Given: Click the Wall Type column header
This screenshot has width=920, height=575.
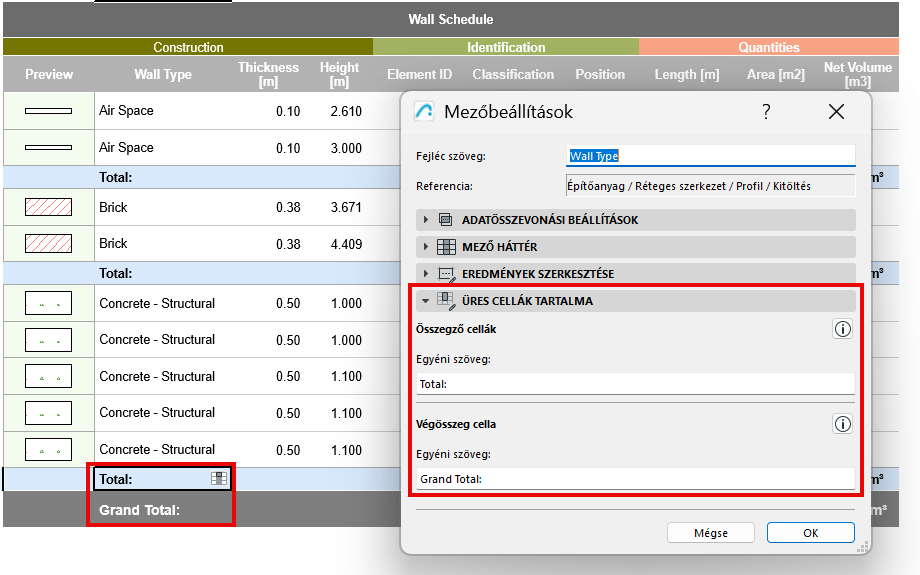Looking at the screenshot, I should pos(163,75).
